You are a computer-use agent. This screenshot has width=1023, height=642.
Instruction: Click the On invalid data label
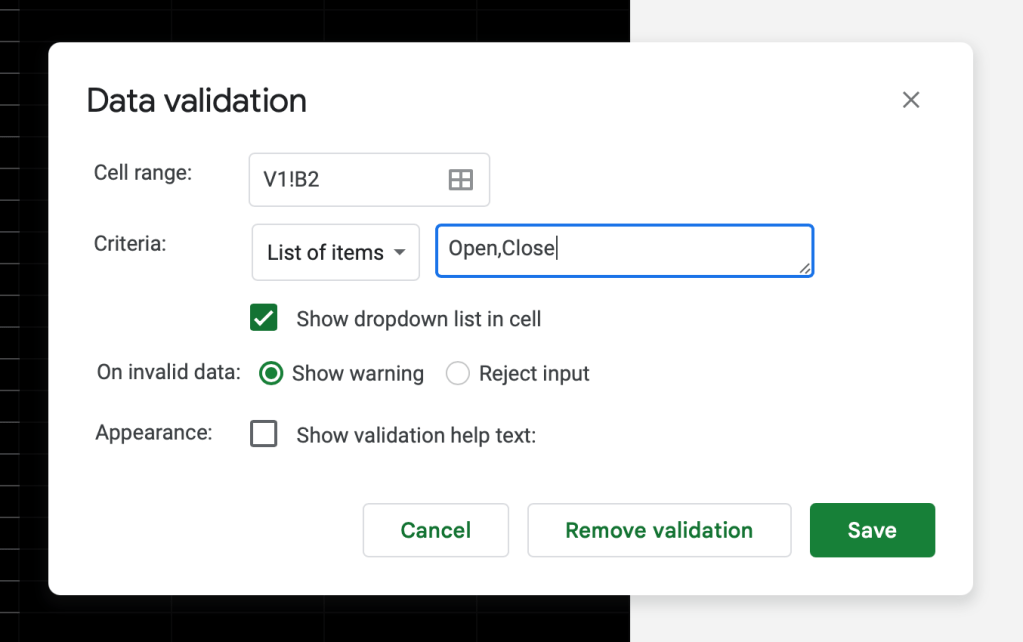coord(169,373)
